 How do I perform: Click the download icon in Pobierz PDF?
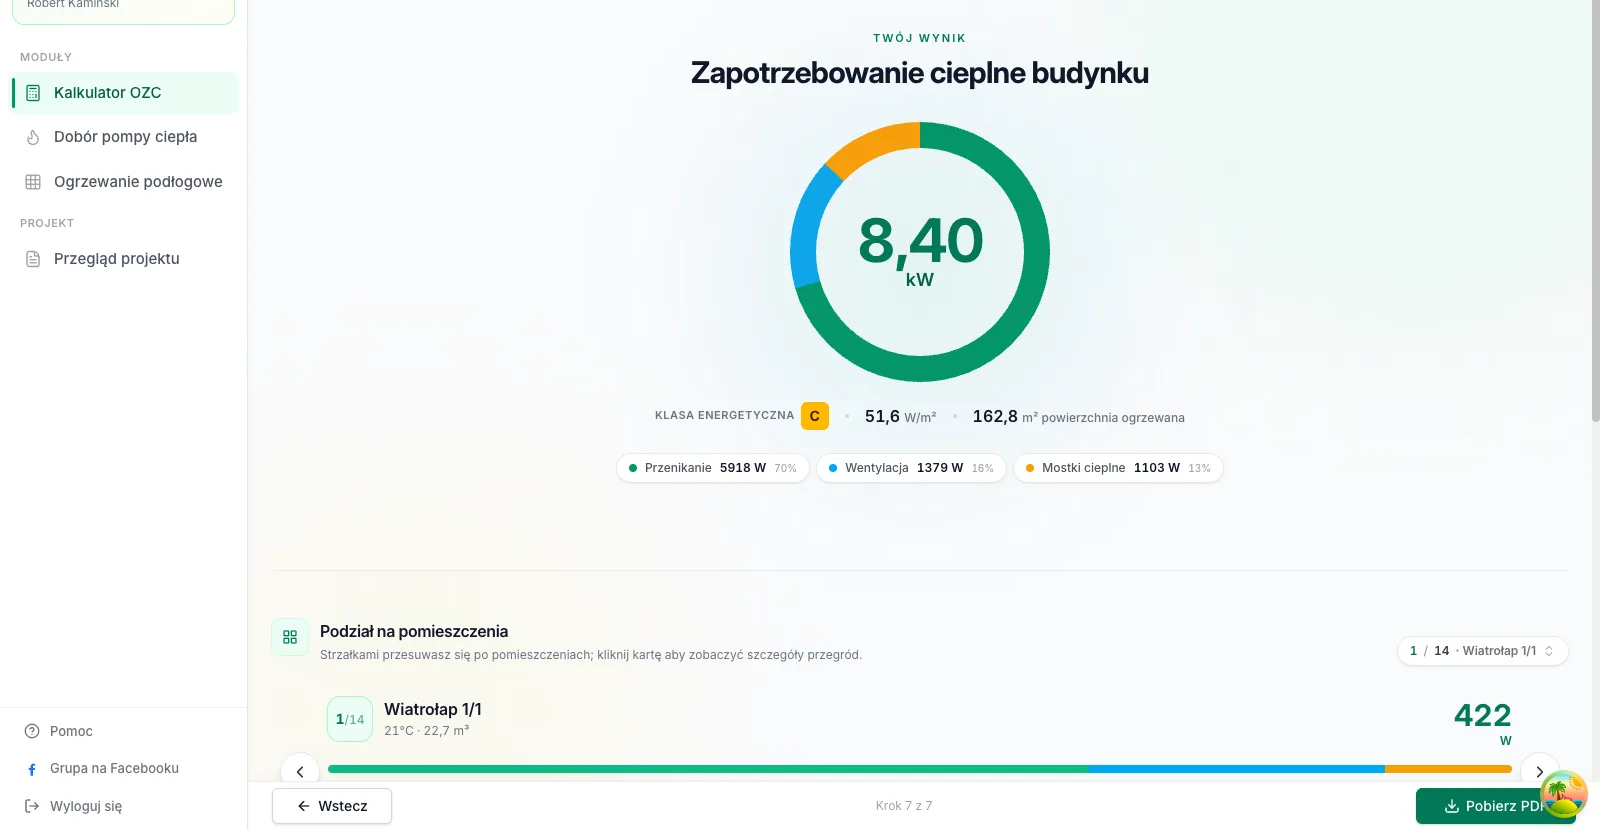click(x=1451, y=806)
